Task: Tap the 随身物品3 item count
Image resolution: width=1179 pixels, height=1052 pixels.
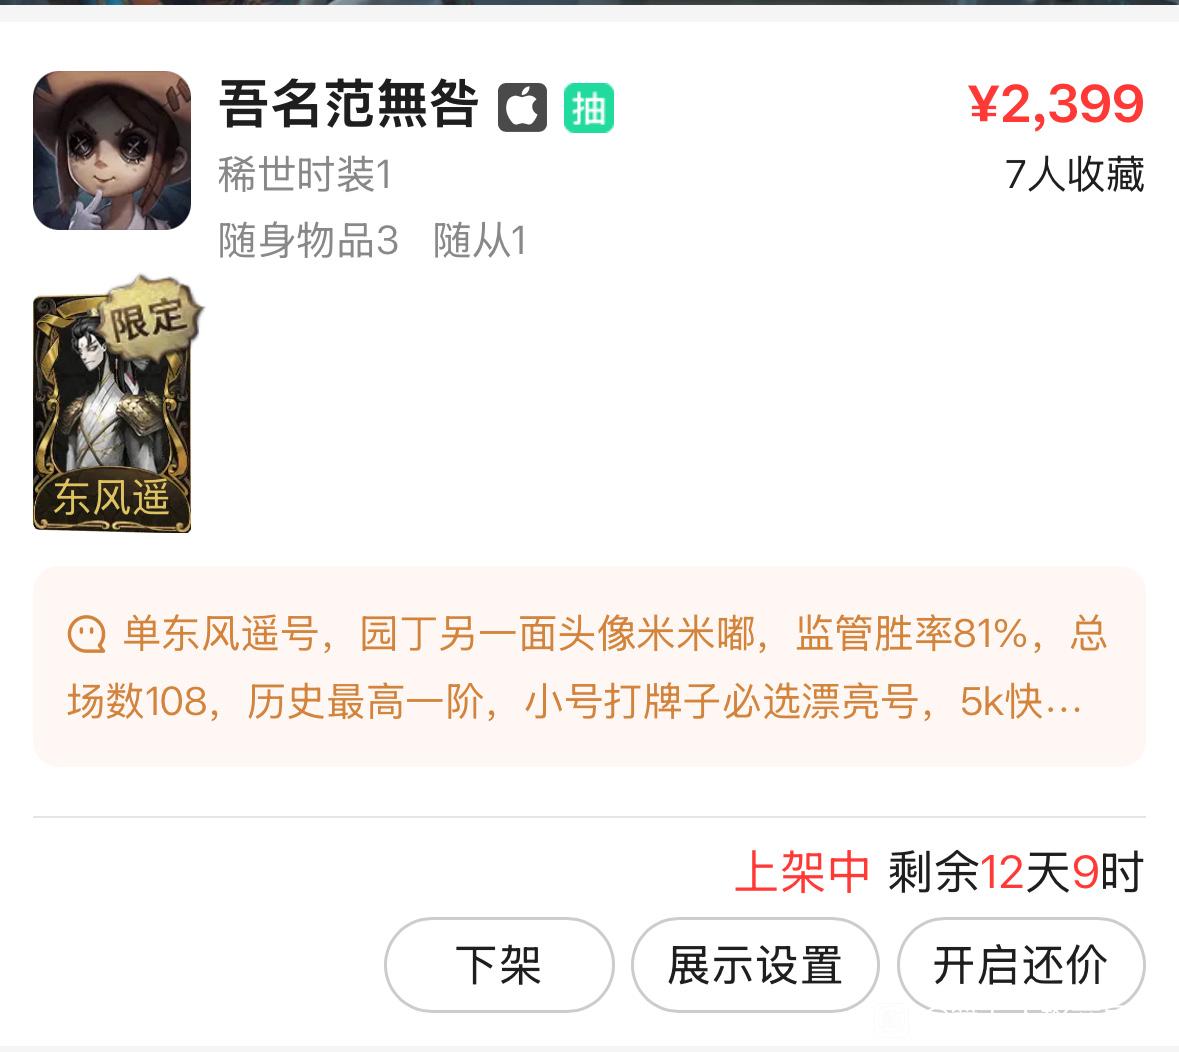Action: pyautogui.click(x=308, y=241)
